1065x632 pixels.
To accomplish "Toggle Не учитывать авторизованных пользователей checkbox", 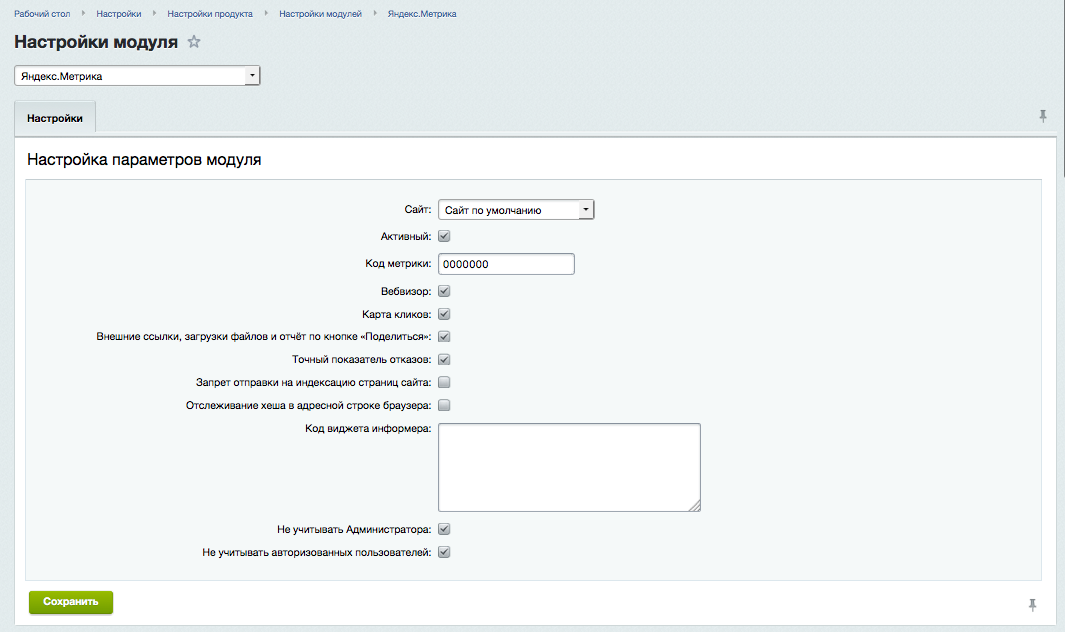I will click(445, 552).
